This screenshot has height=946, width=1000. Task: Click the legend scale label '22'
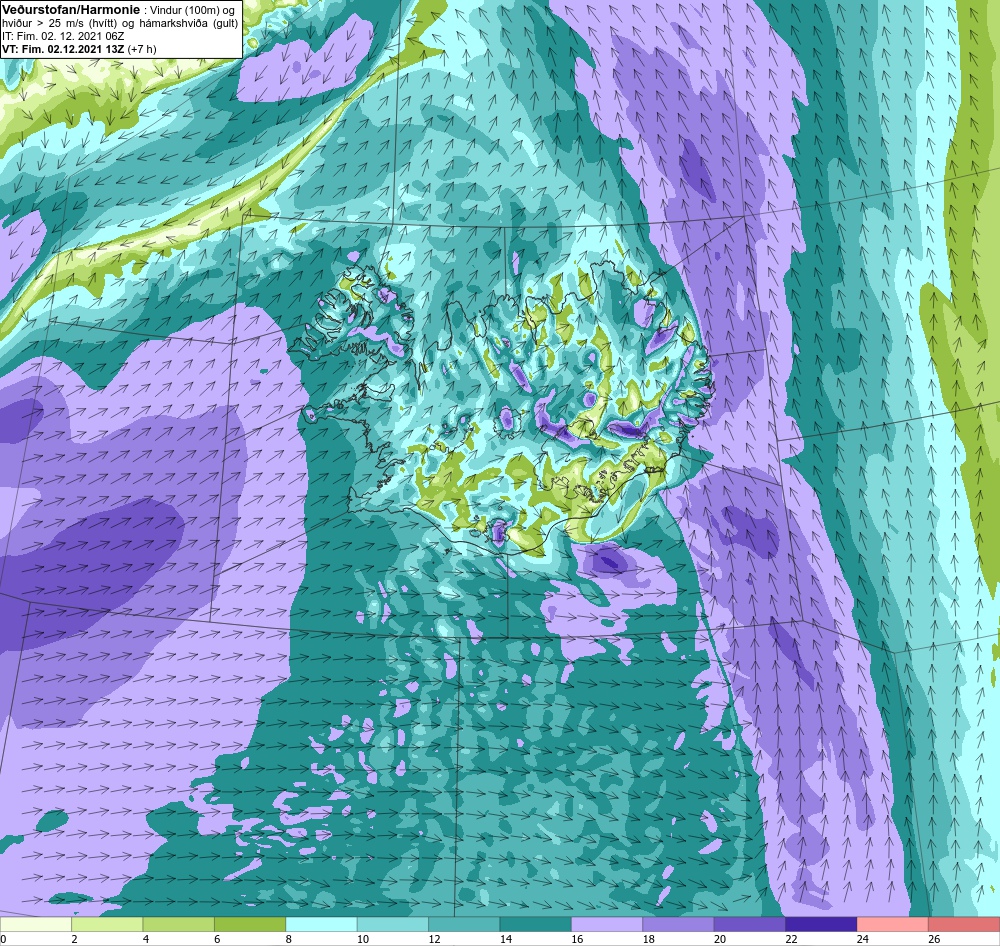tap(791, 939)
